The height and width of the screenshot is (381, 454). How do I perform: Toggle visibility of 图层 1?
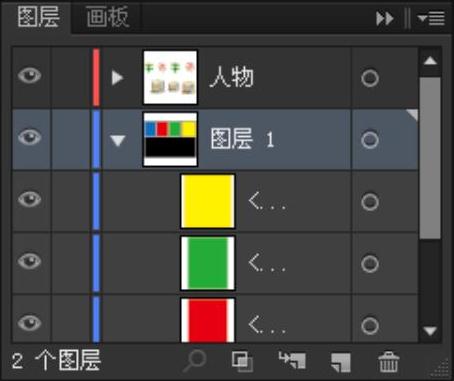tap(30, 137)
